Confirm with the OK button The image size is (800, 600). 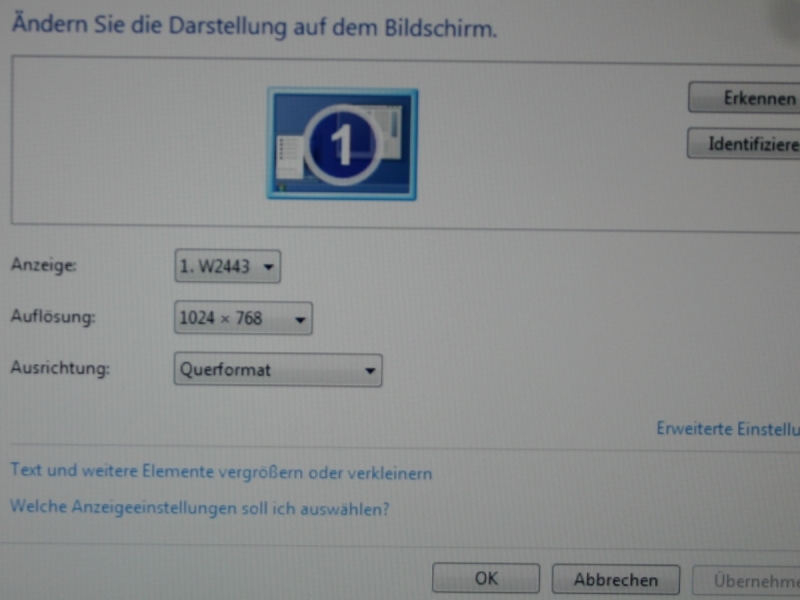click(486, 578)
